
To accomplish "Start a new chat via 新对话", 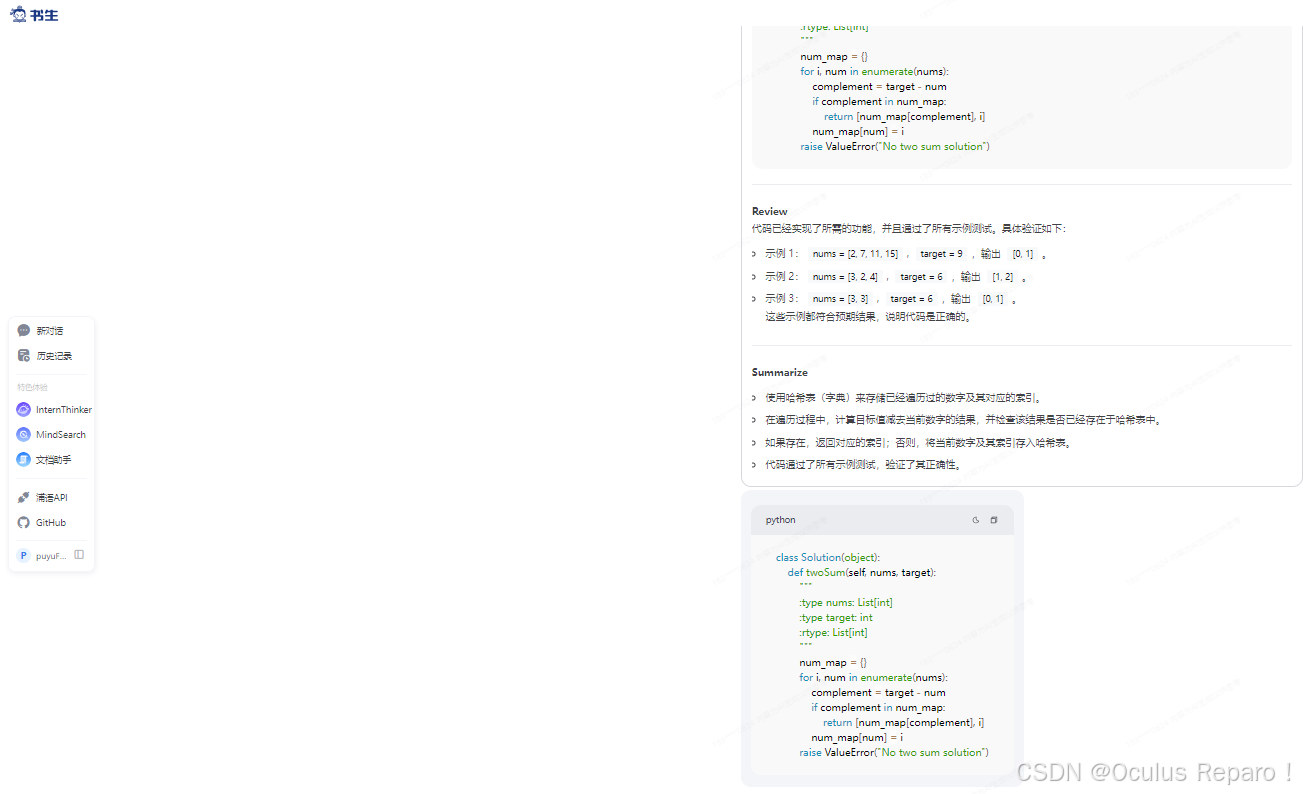I will pyautogui.click(x=51, y=330).
